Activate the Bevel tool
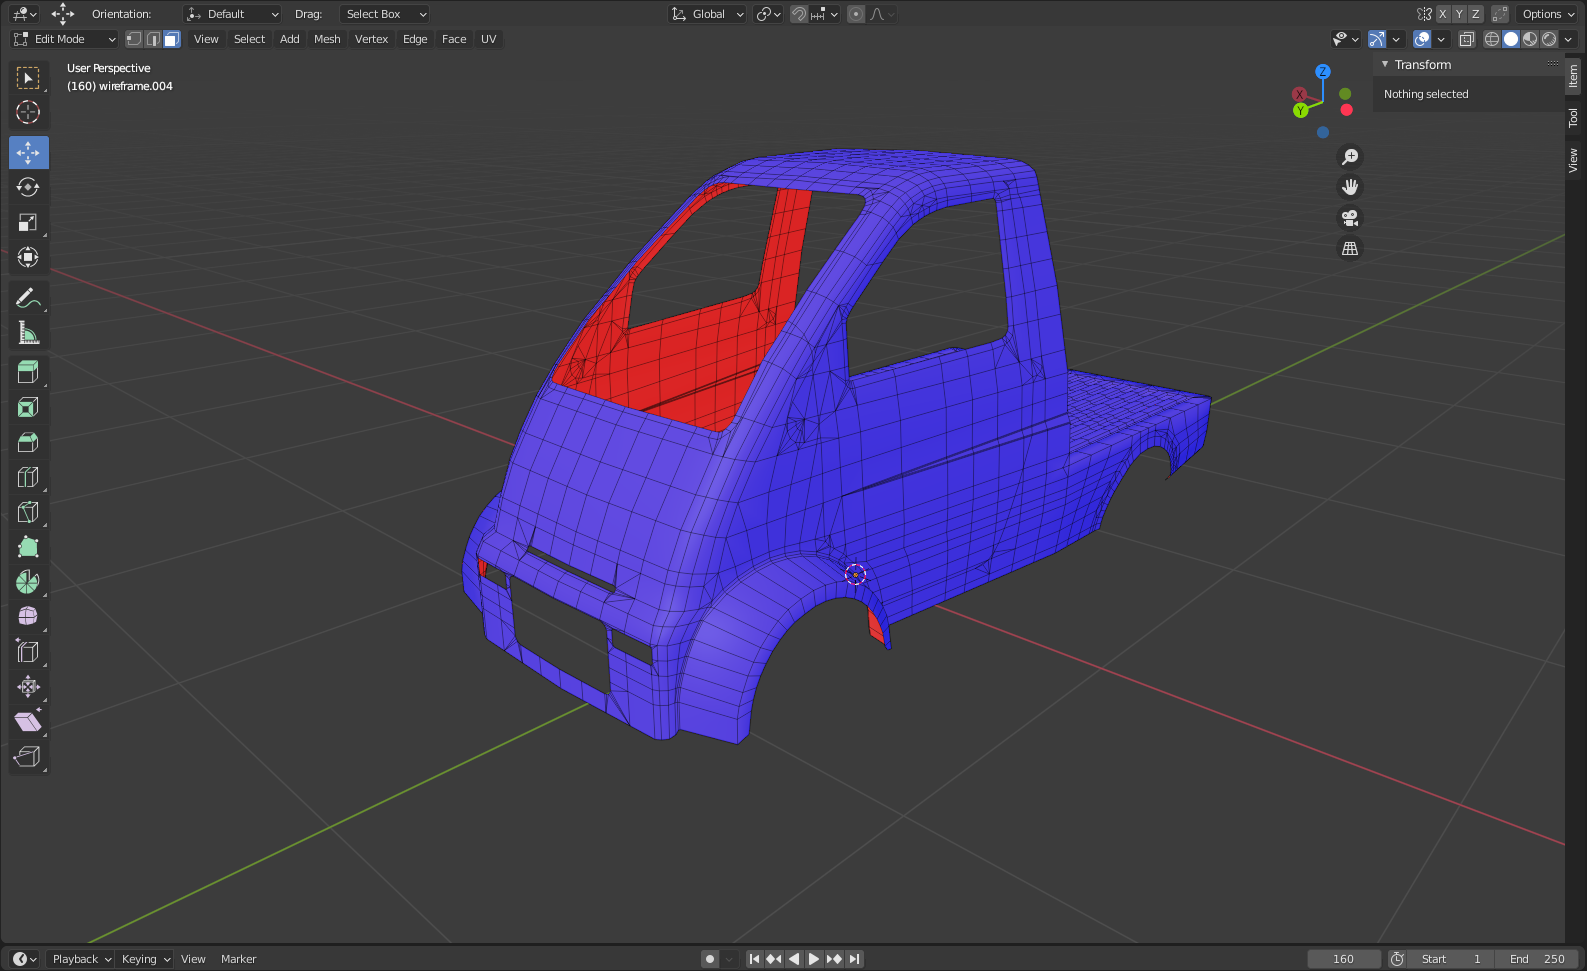Screen dimensions: 1587x971 [28, 442]
